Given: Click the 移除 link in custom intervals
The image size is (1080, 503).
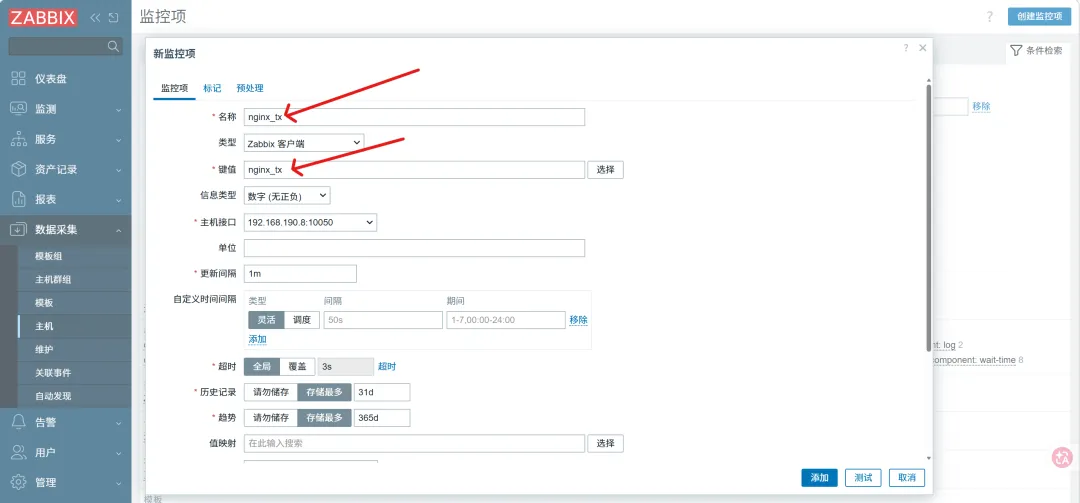Looking at the screenshot, I should (579, 320).
